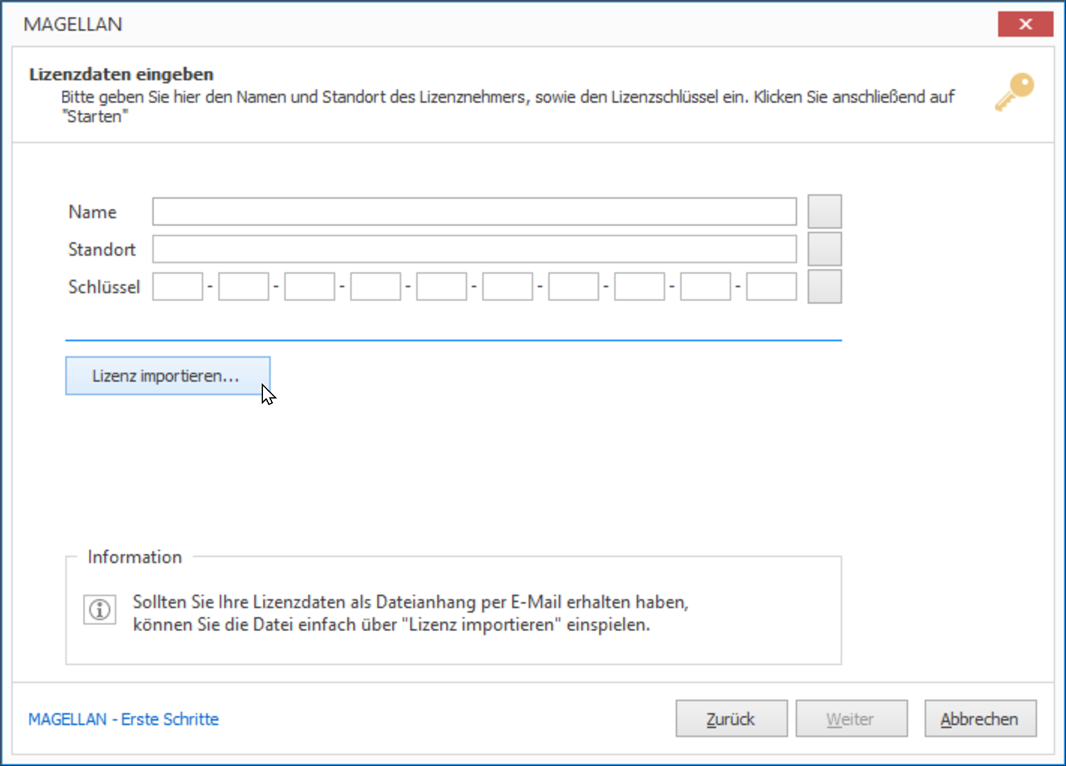Click into the Name text field
Screen dimensions: 1066x766
(x=475, y=211)
